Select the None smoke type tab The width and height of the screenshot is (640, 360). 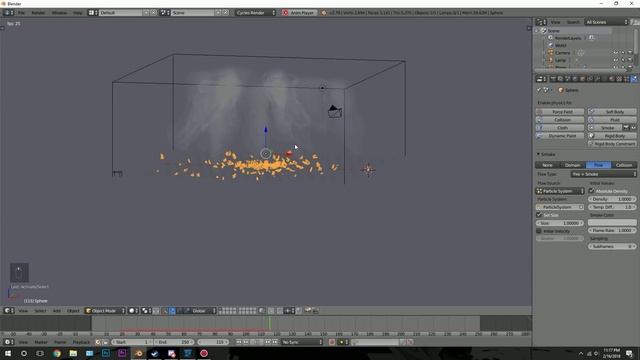click(547, 165)
